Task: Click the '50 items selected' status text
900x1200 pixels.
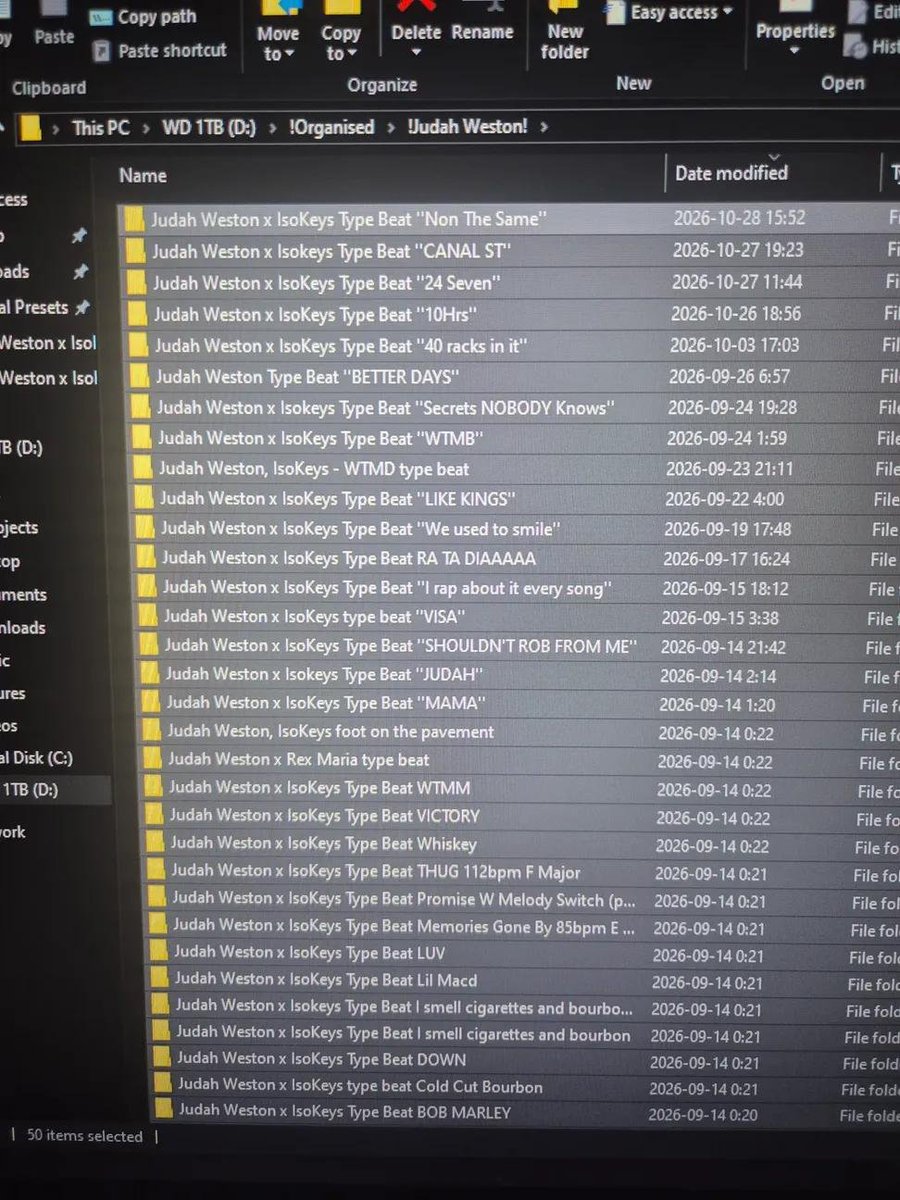Action: (x=85, y=1136)
